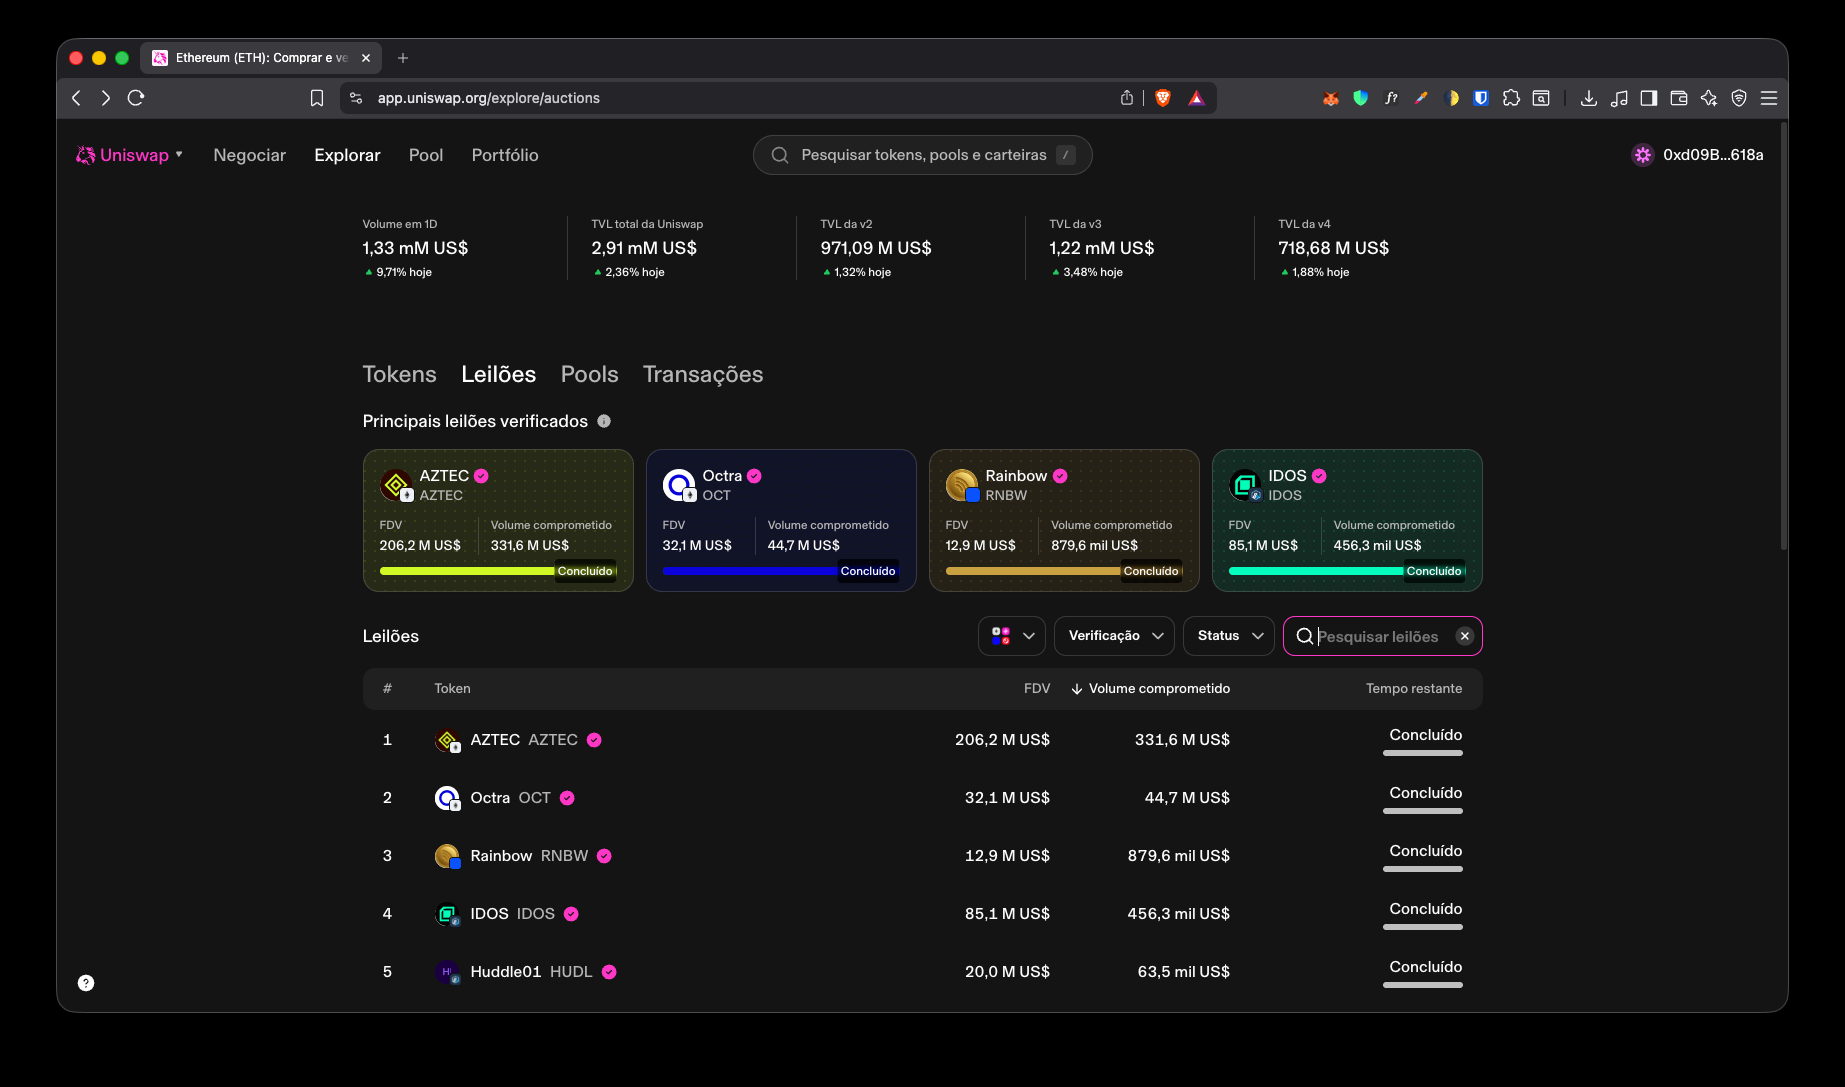Open the wallet 0xd09B...618a account button
Image resolution: width=1845 pixels, height=1087 pixels.
1698,155
